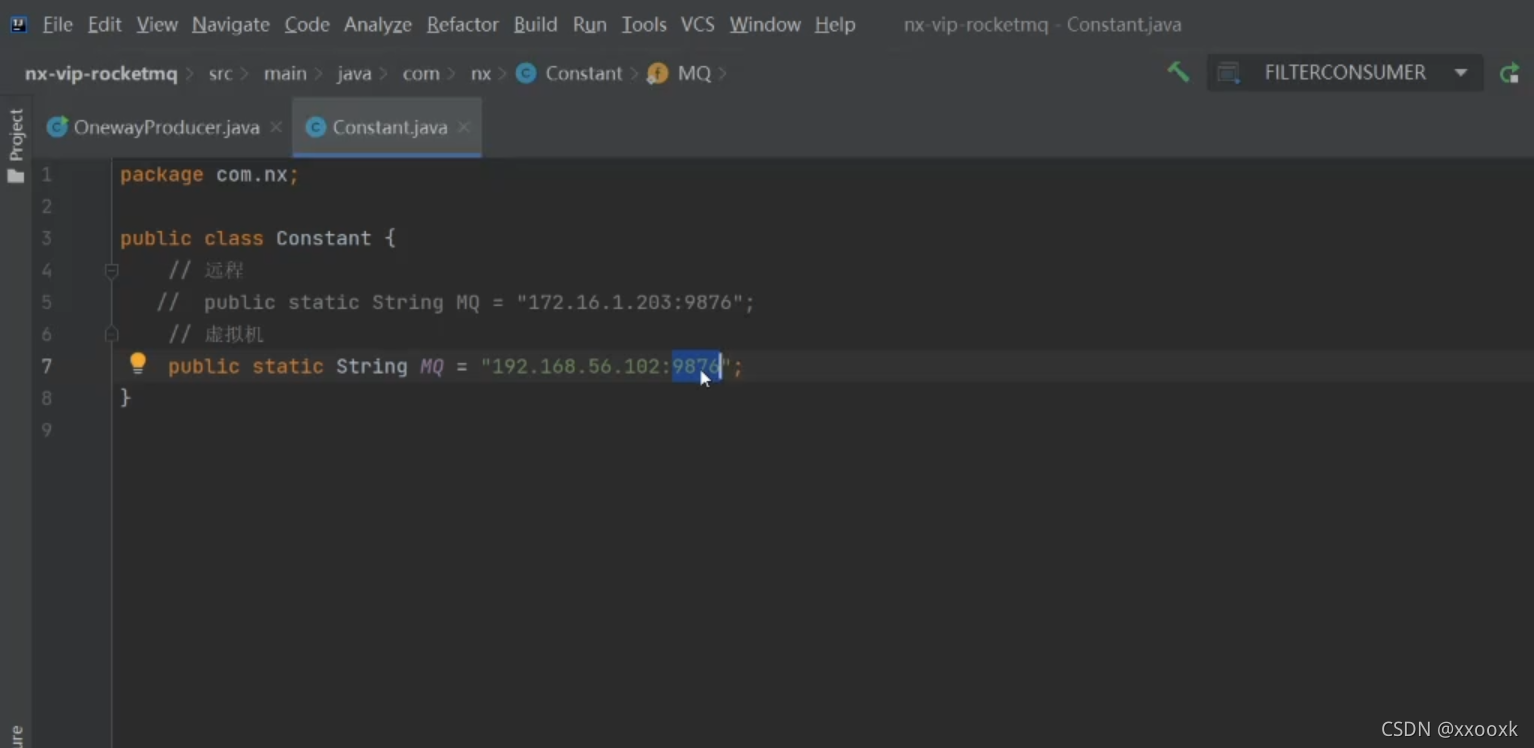
Task: Close the Constant.java tab
Action: (464, 127)
